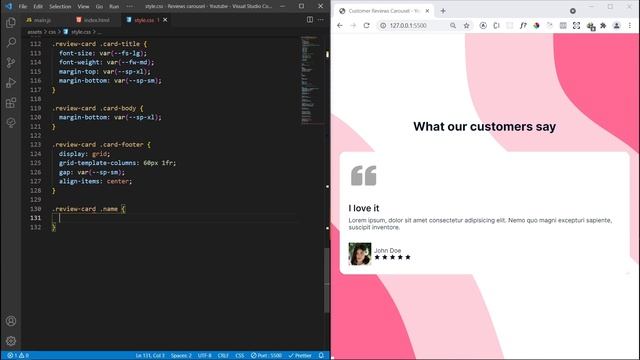640x360 pixels.
Task: Click the fonts 'f?' extension icon
Action: pos(523,25)
